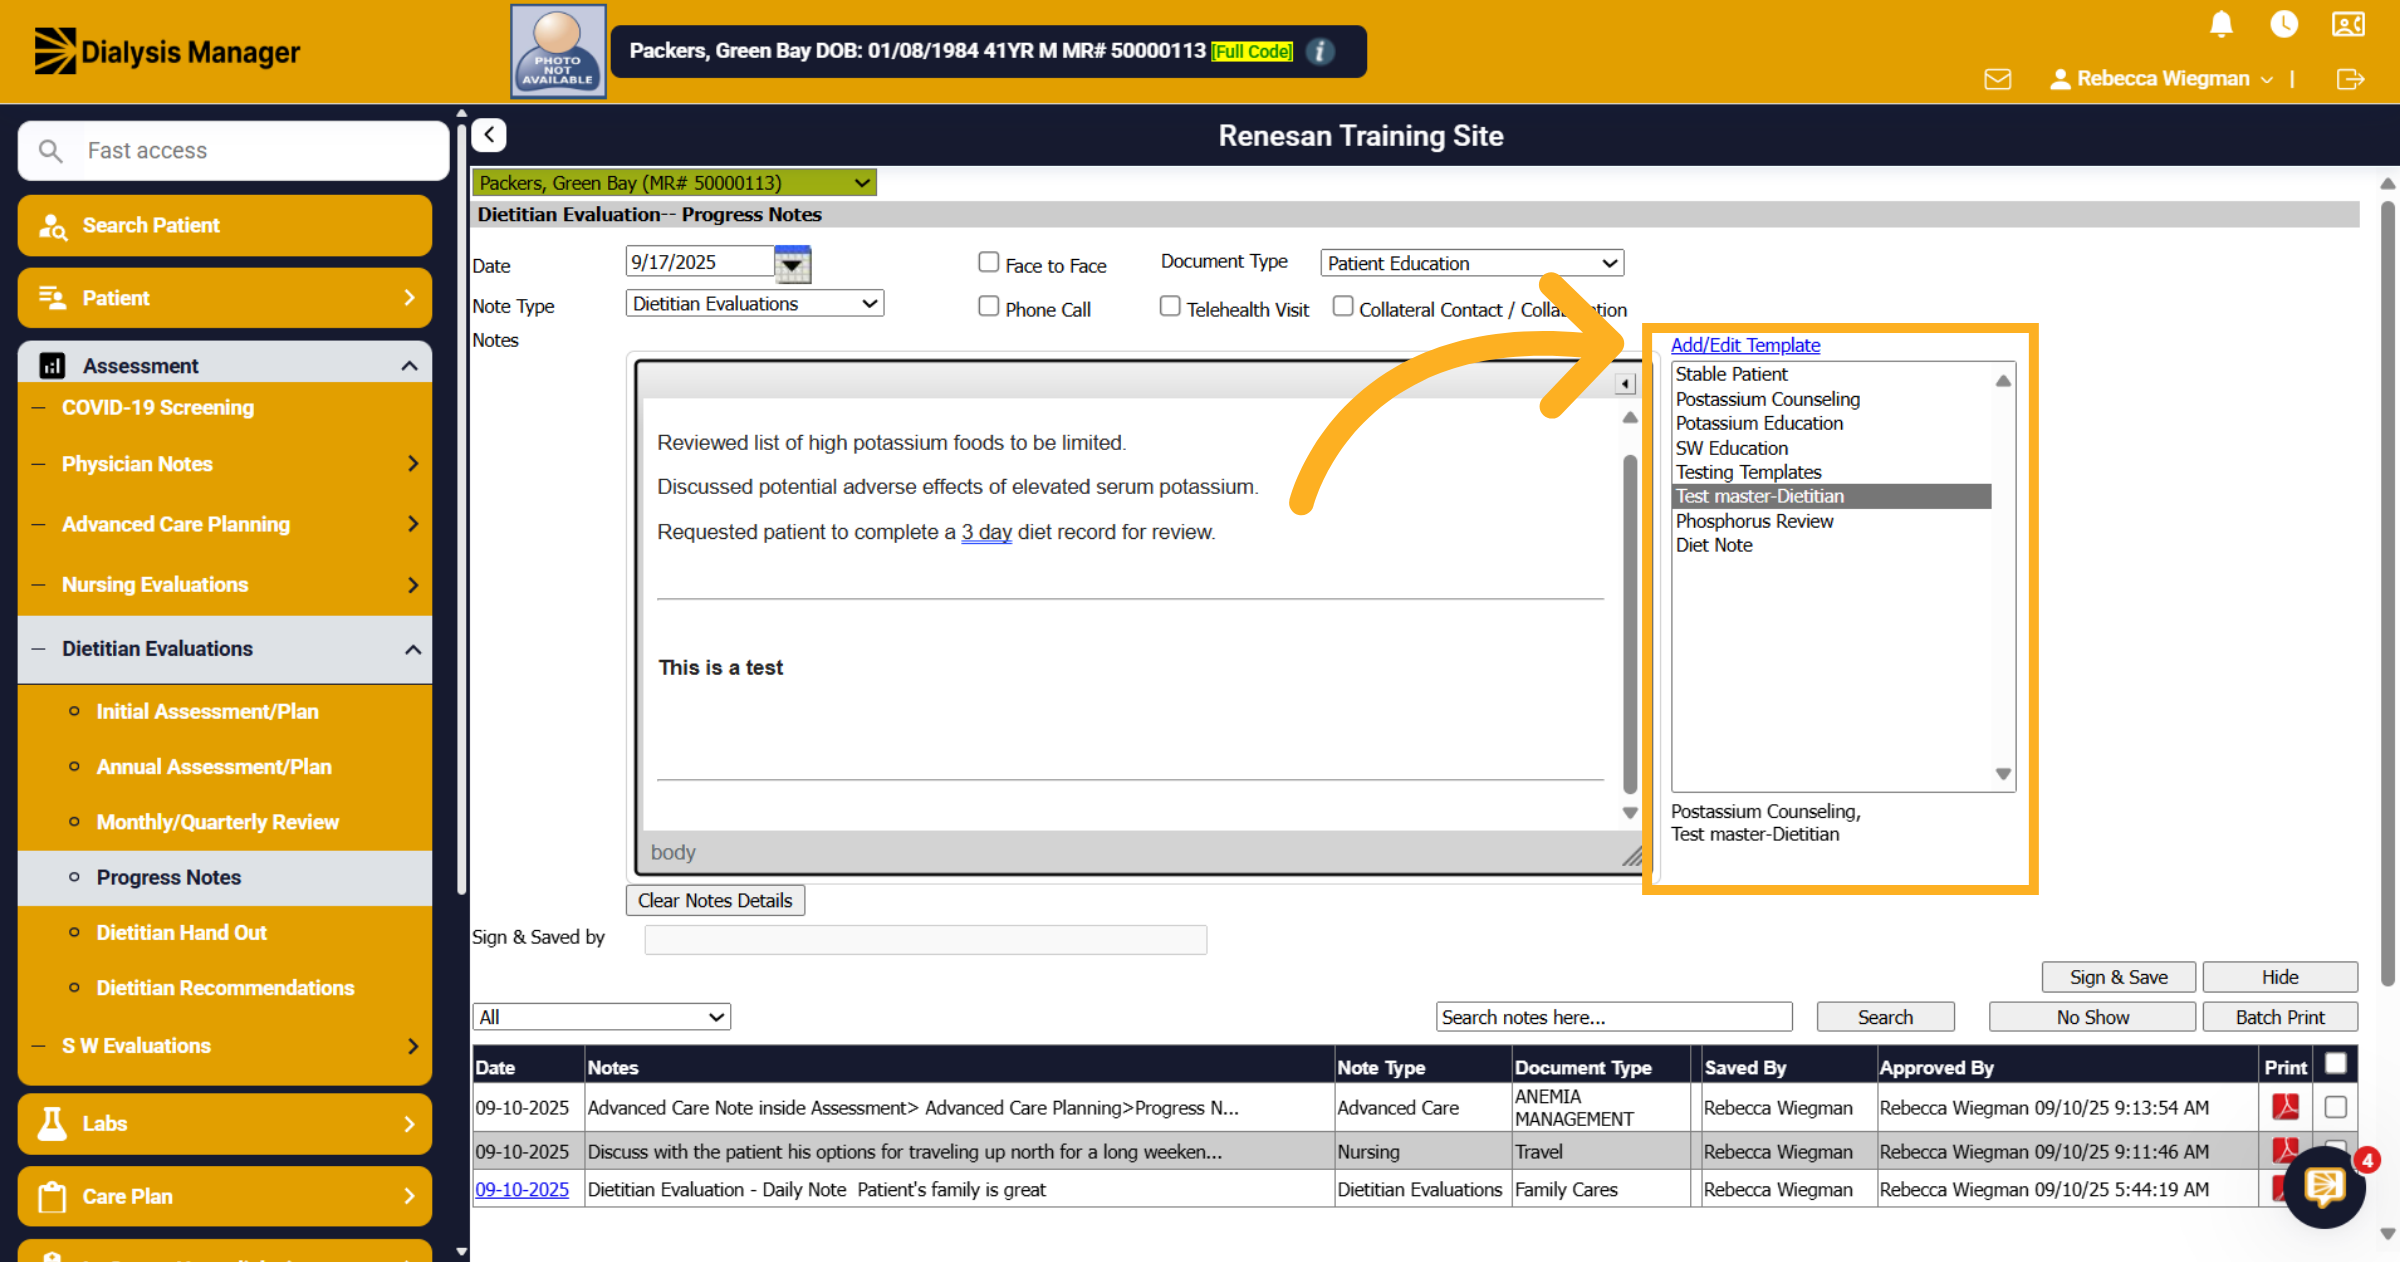Open PDF icon for Advanced Care note
Viewport: 2400px width, 1262px height.
pos(2285,1107)
